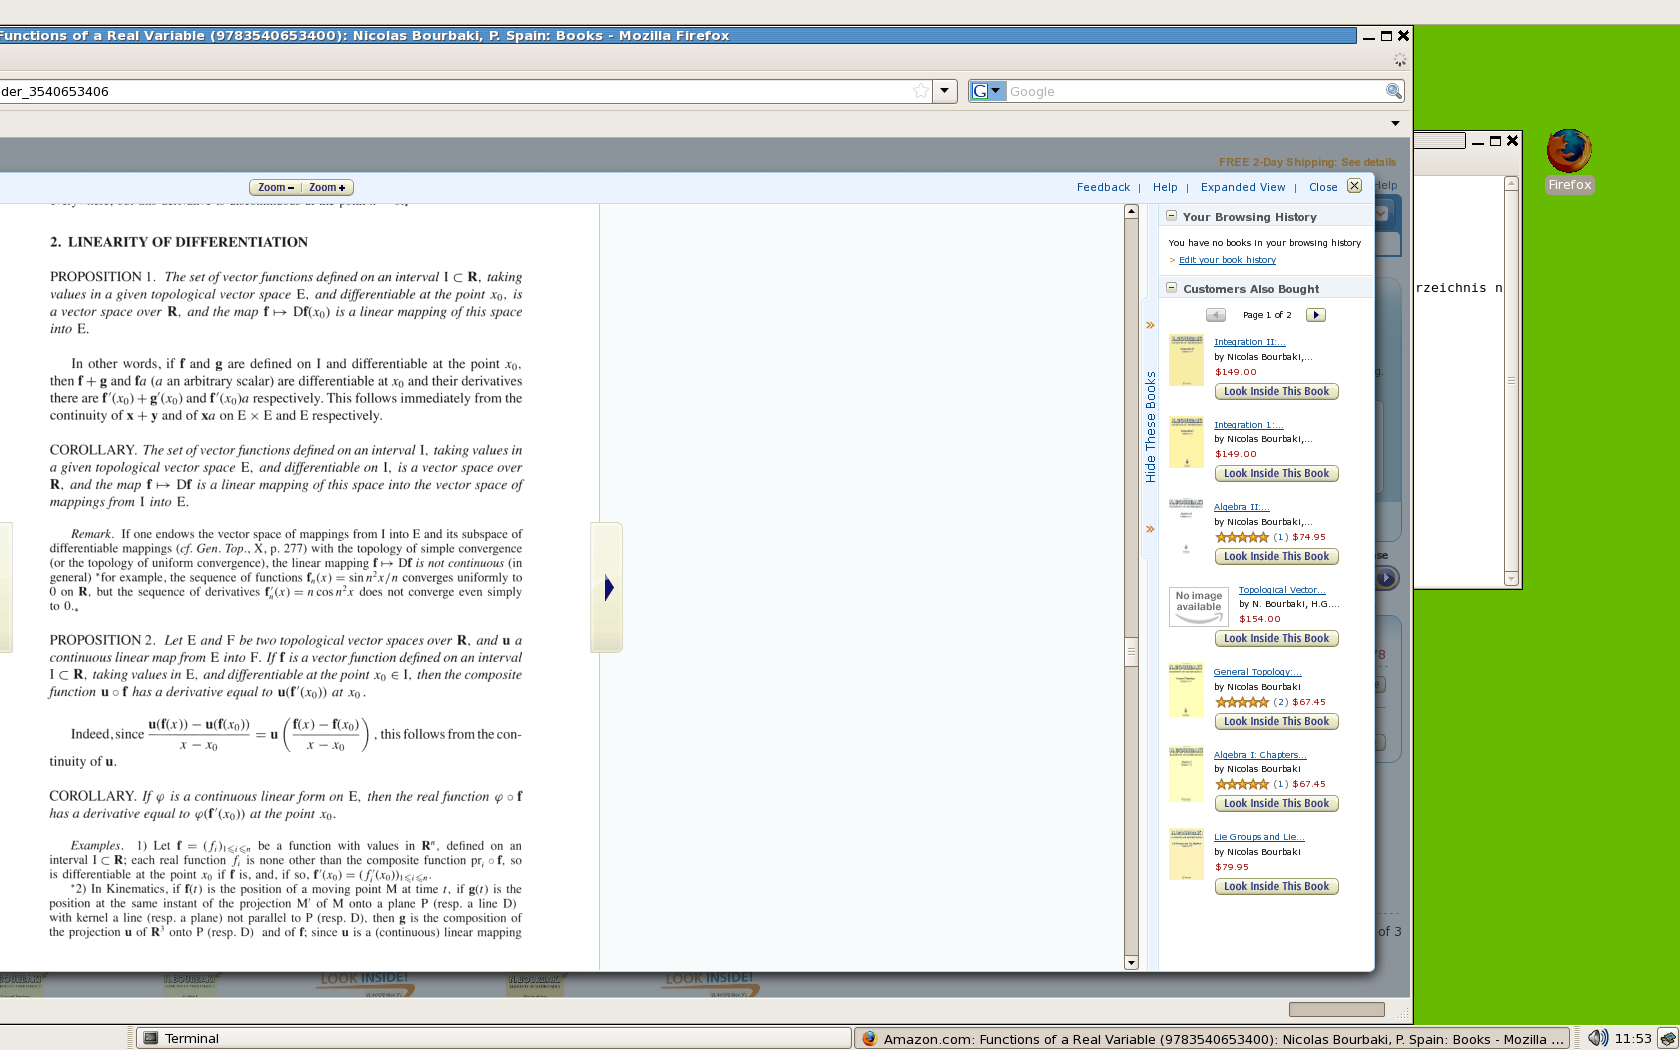Click the bookmark star in the address bar
The width and height of the screenshot is (1680, 1050).
(x=920, y=91)
